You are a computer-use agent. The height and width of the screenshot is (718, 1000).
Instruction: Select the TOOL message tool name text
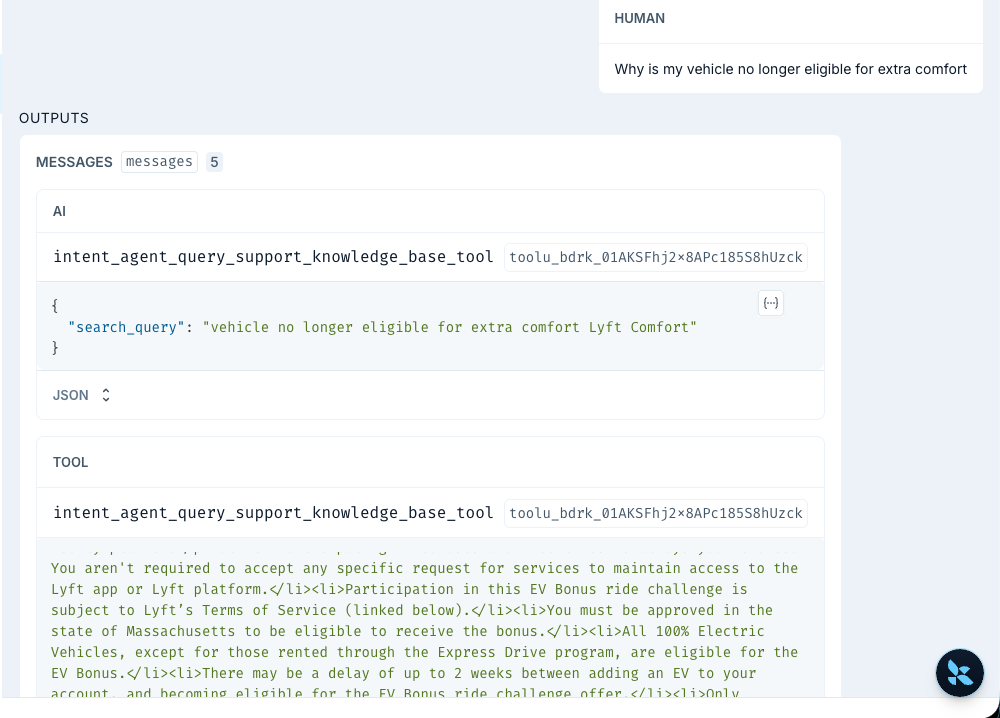point(273,513)
